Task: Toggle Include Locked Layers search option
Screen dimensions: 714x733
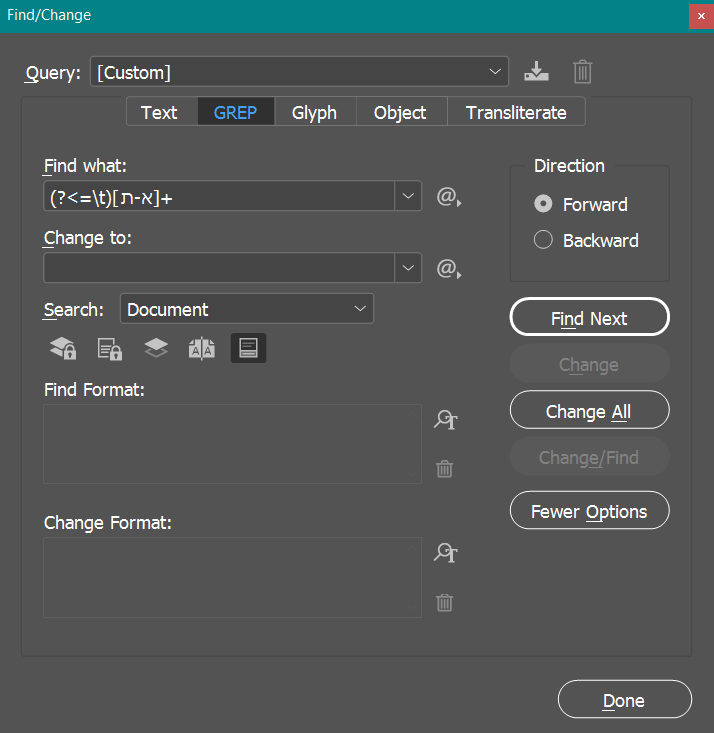Action: 63,348
